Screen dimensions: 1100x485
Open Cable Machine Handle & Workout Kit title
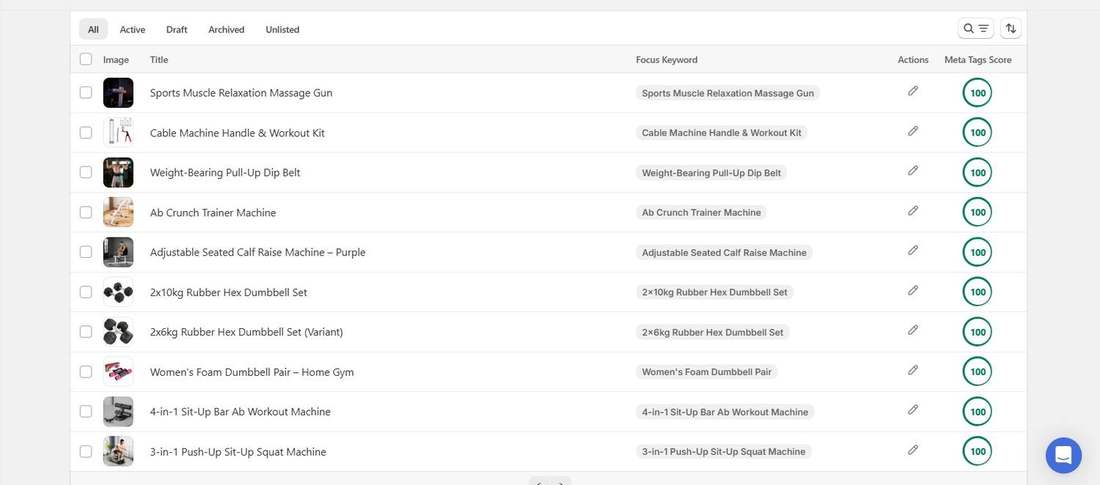tap(237, 133)
